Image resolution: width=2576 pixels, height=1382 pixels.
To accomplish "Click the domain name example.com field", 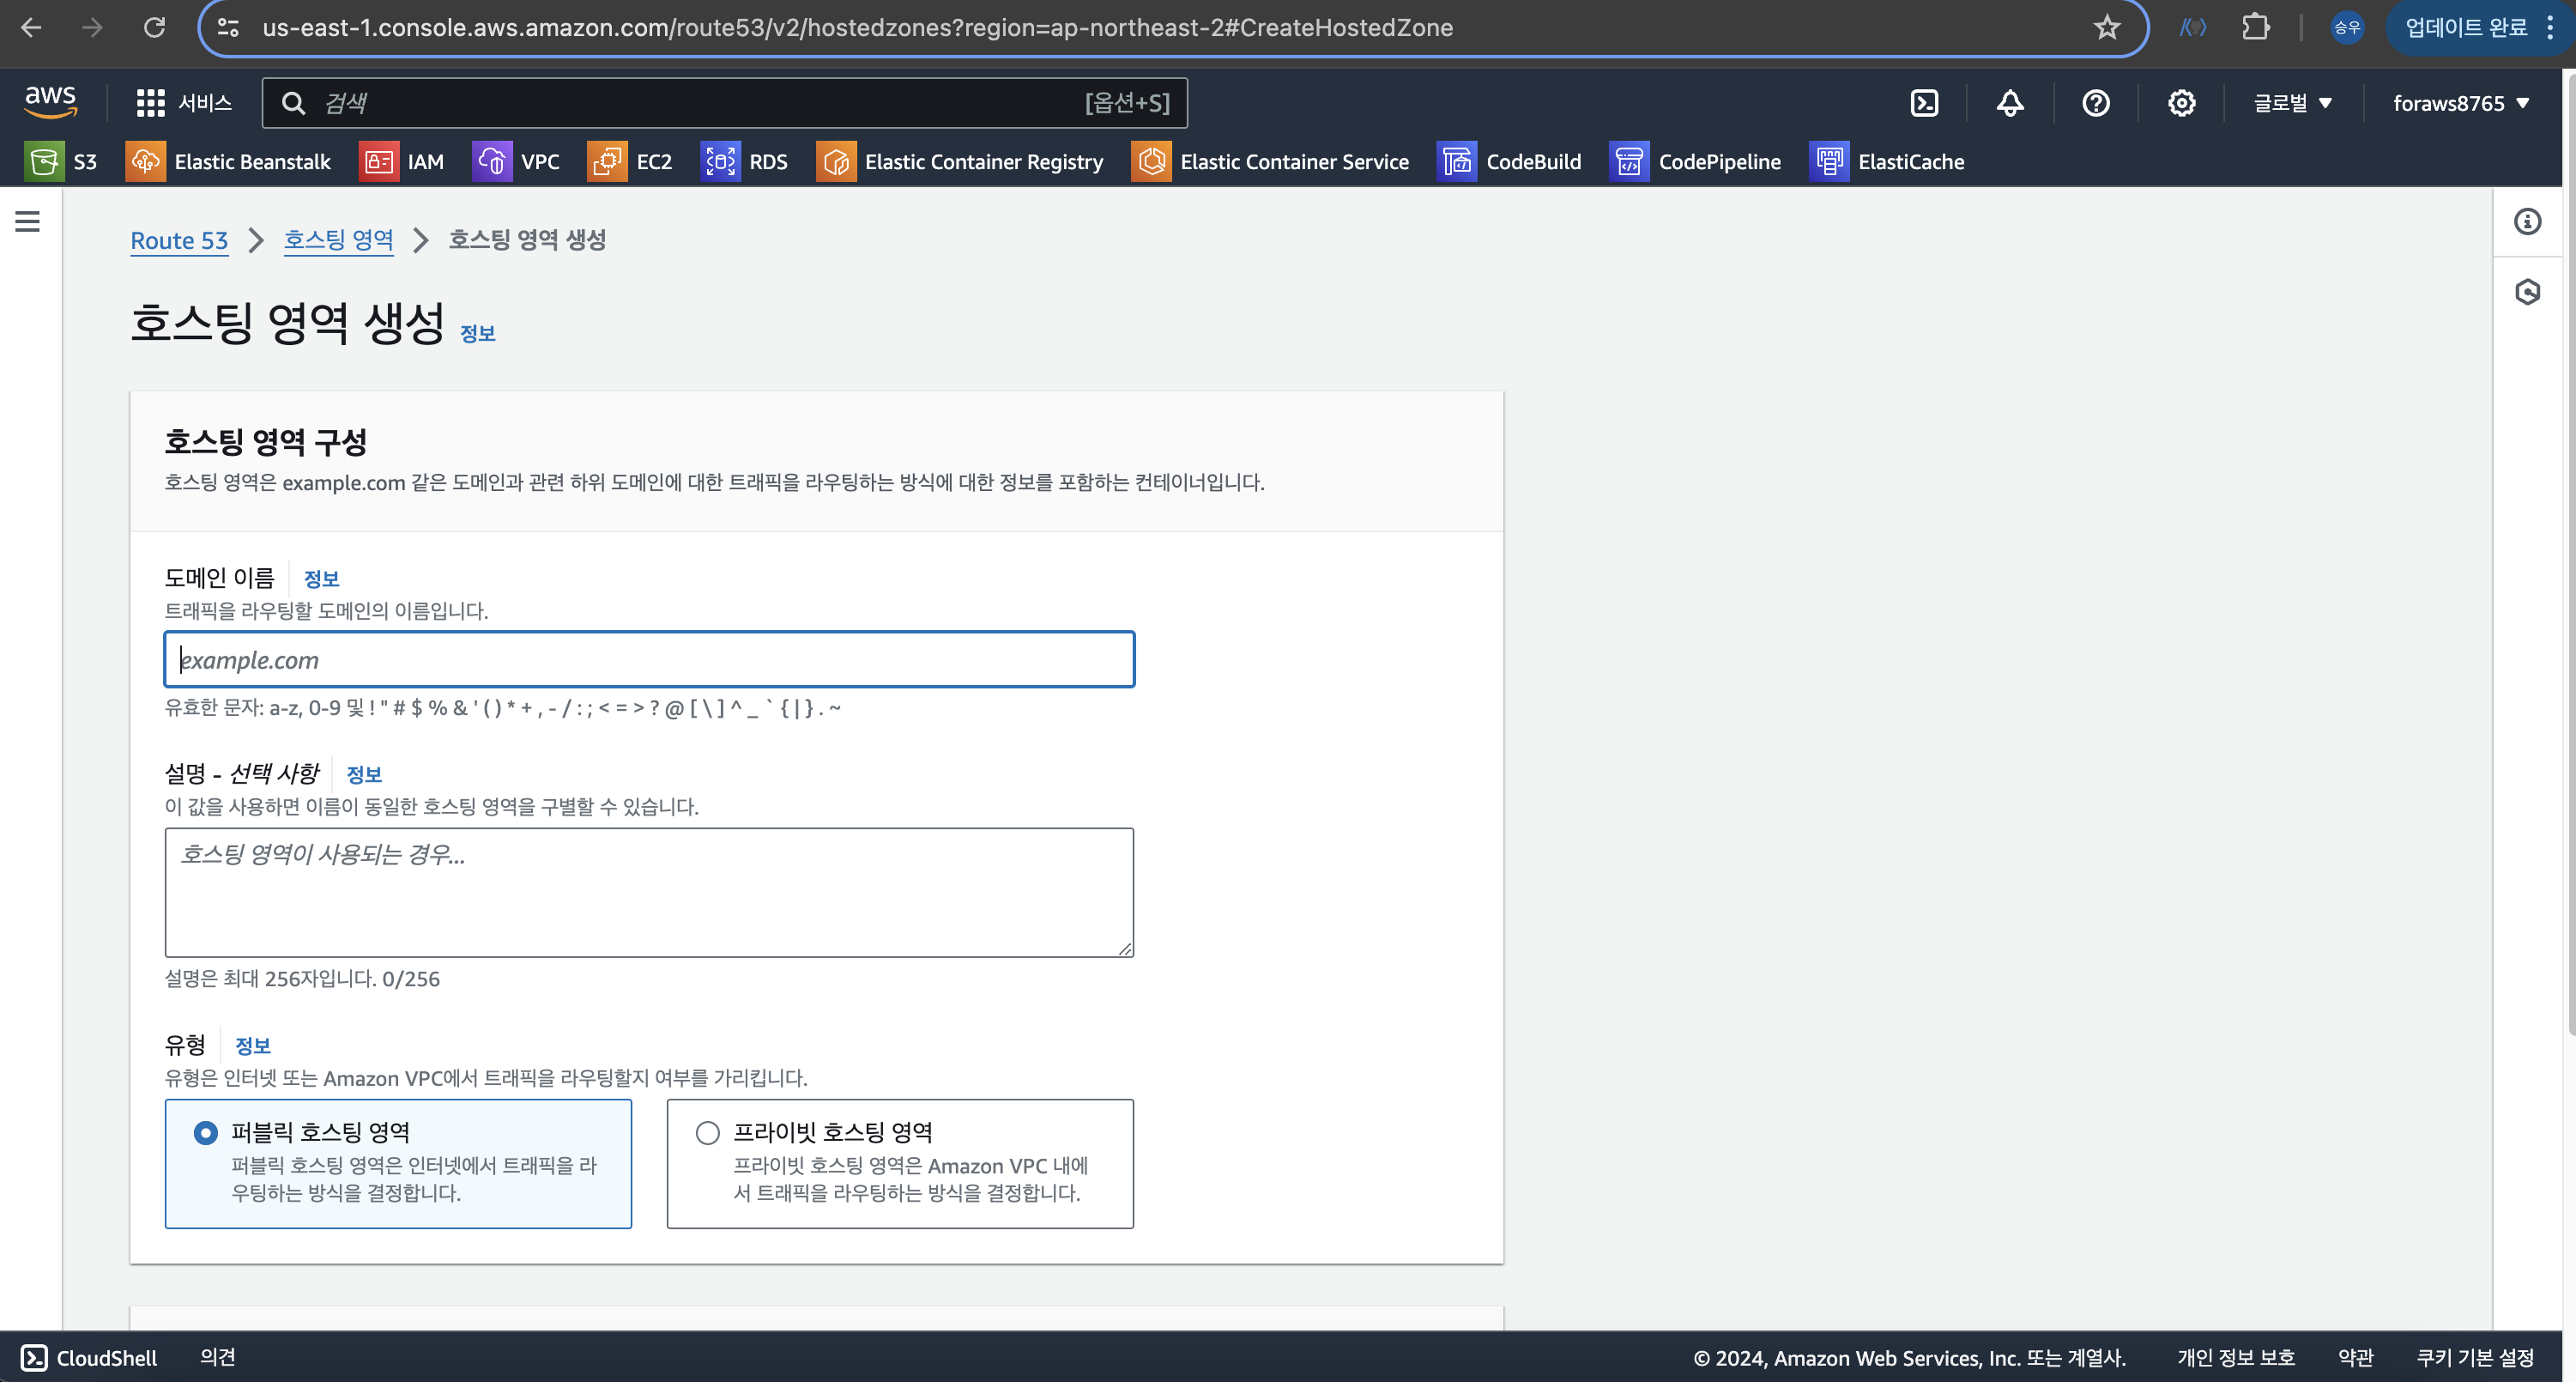I will click(649, 660).
